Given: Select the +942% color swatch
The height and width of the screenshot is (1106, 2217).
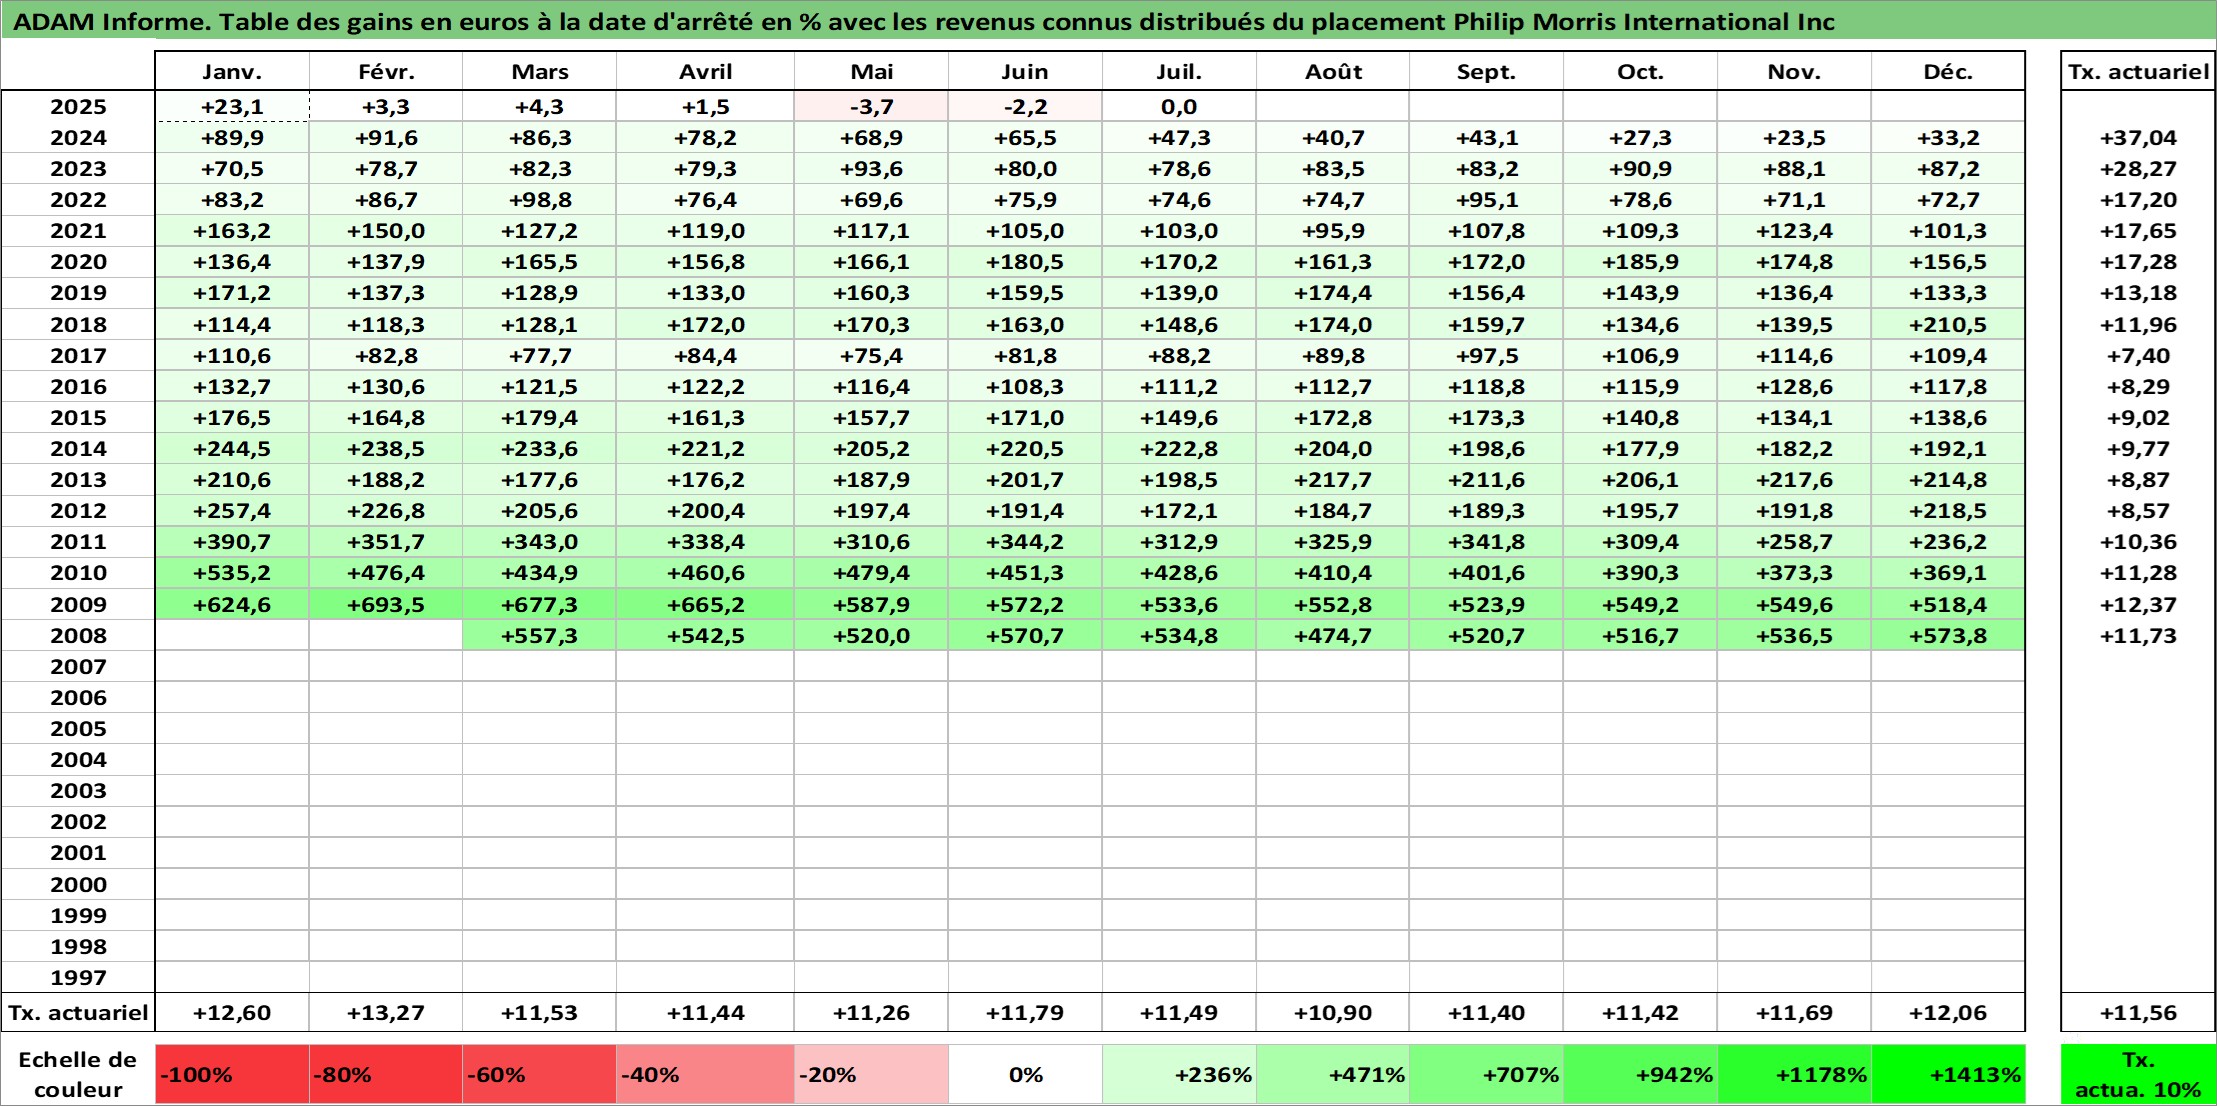Looking at the screenshot, I should pyautogui.click(x=1640, y=1074).
